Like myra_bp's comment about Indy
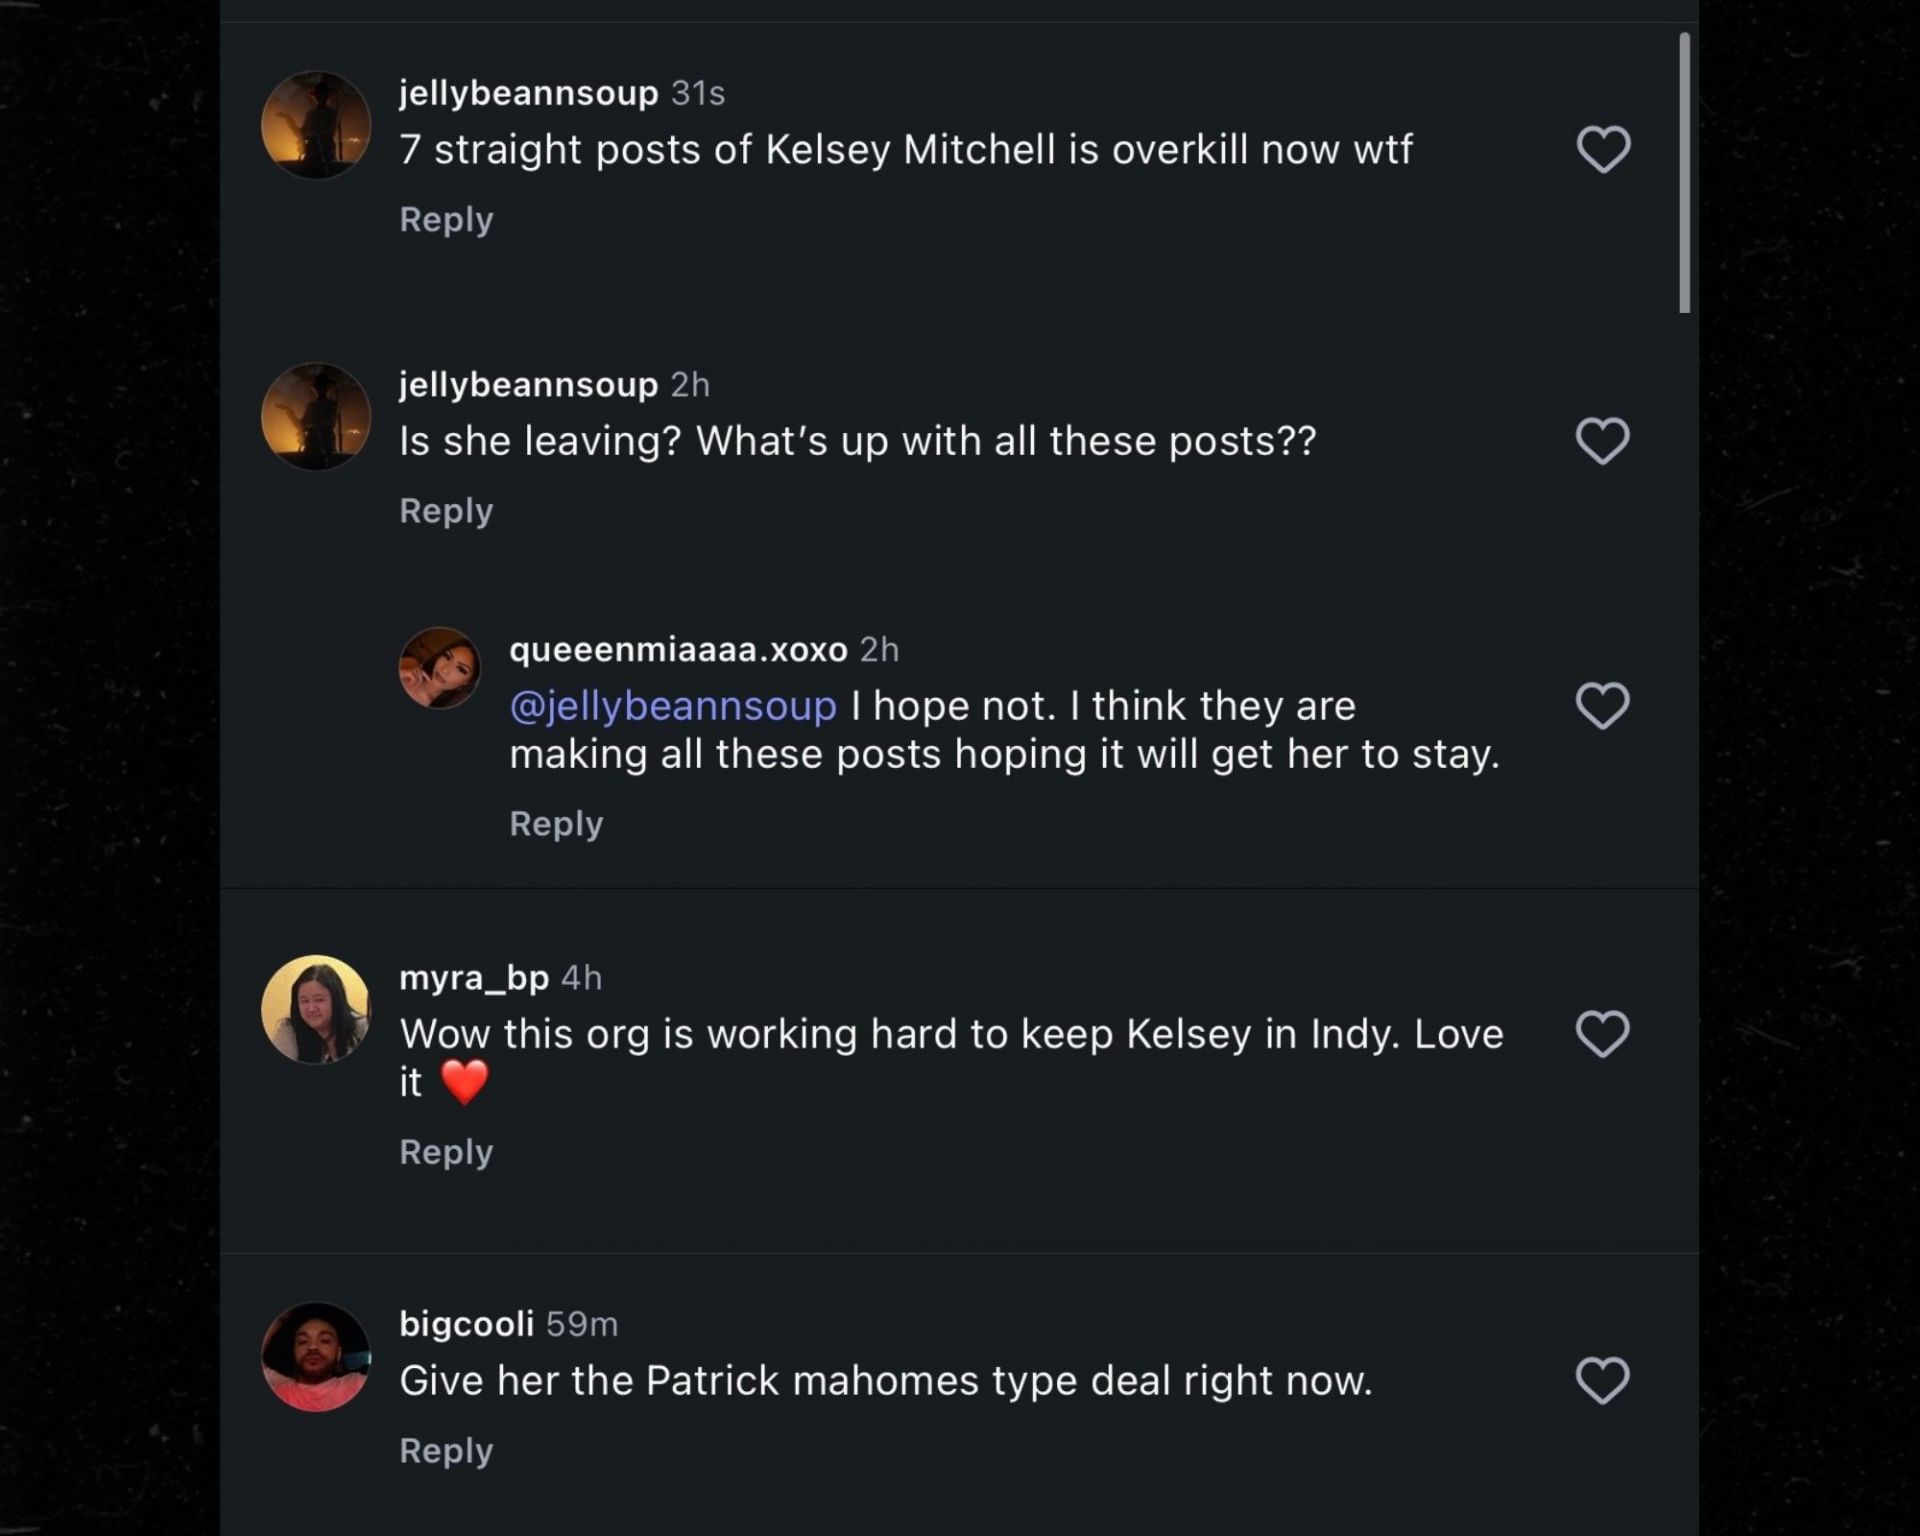 point(1602,1033)
